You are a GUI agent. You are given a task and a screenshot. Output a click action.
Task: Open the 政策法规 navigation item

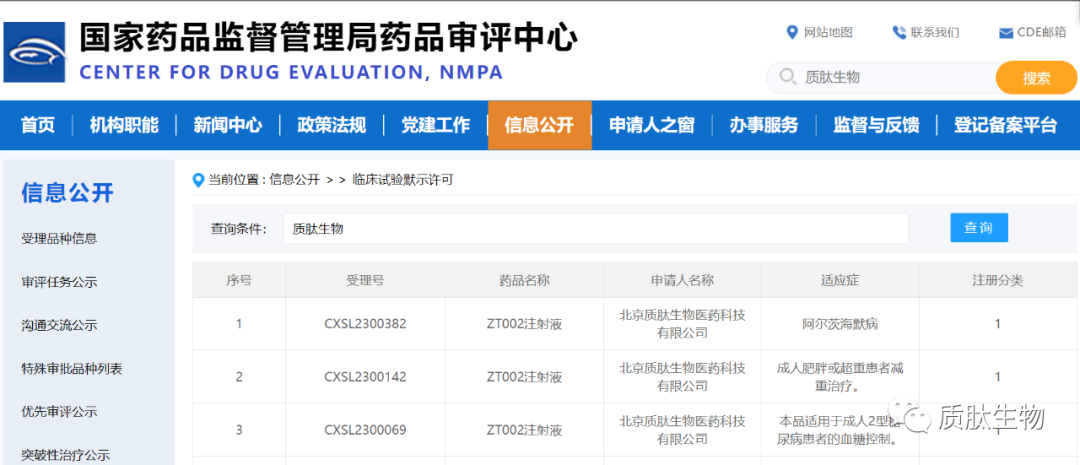tap(331, 125)
